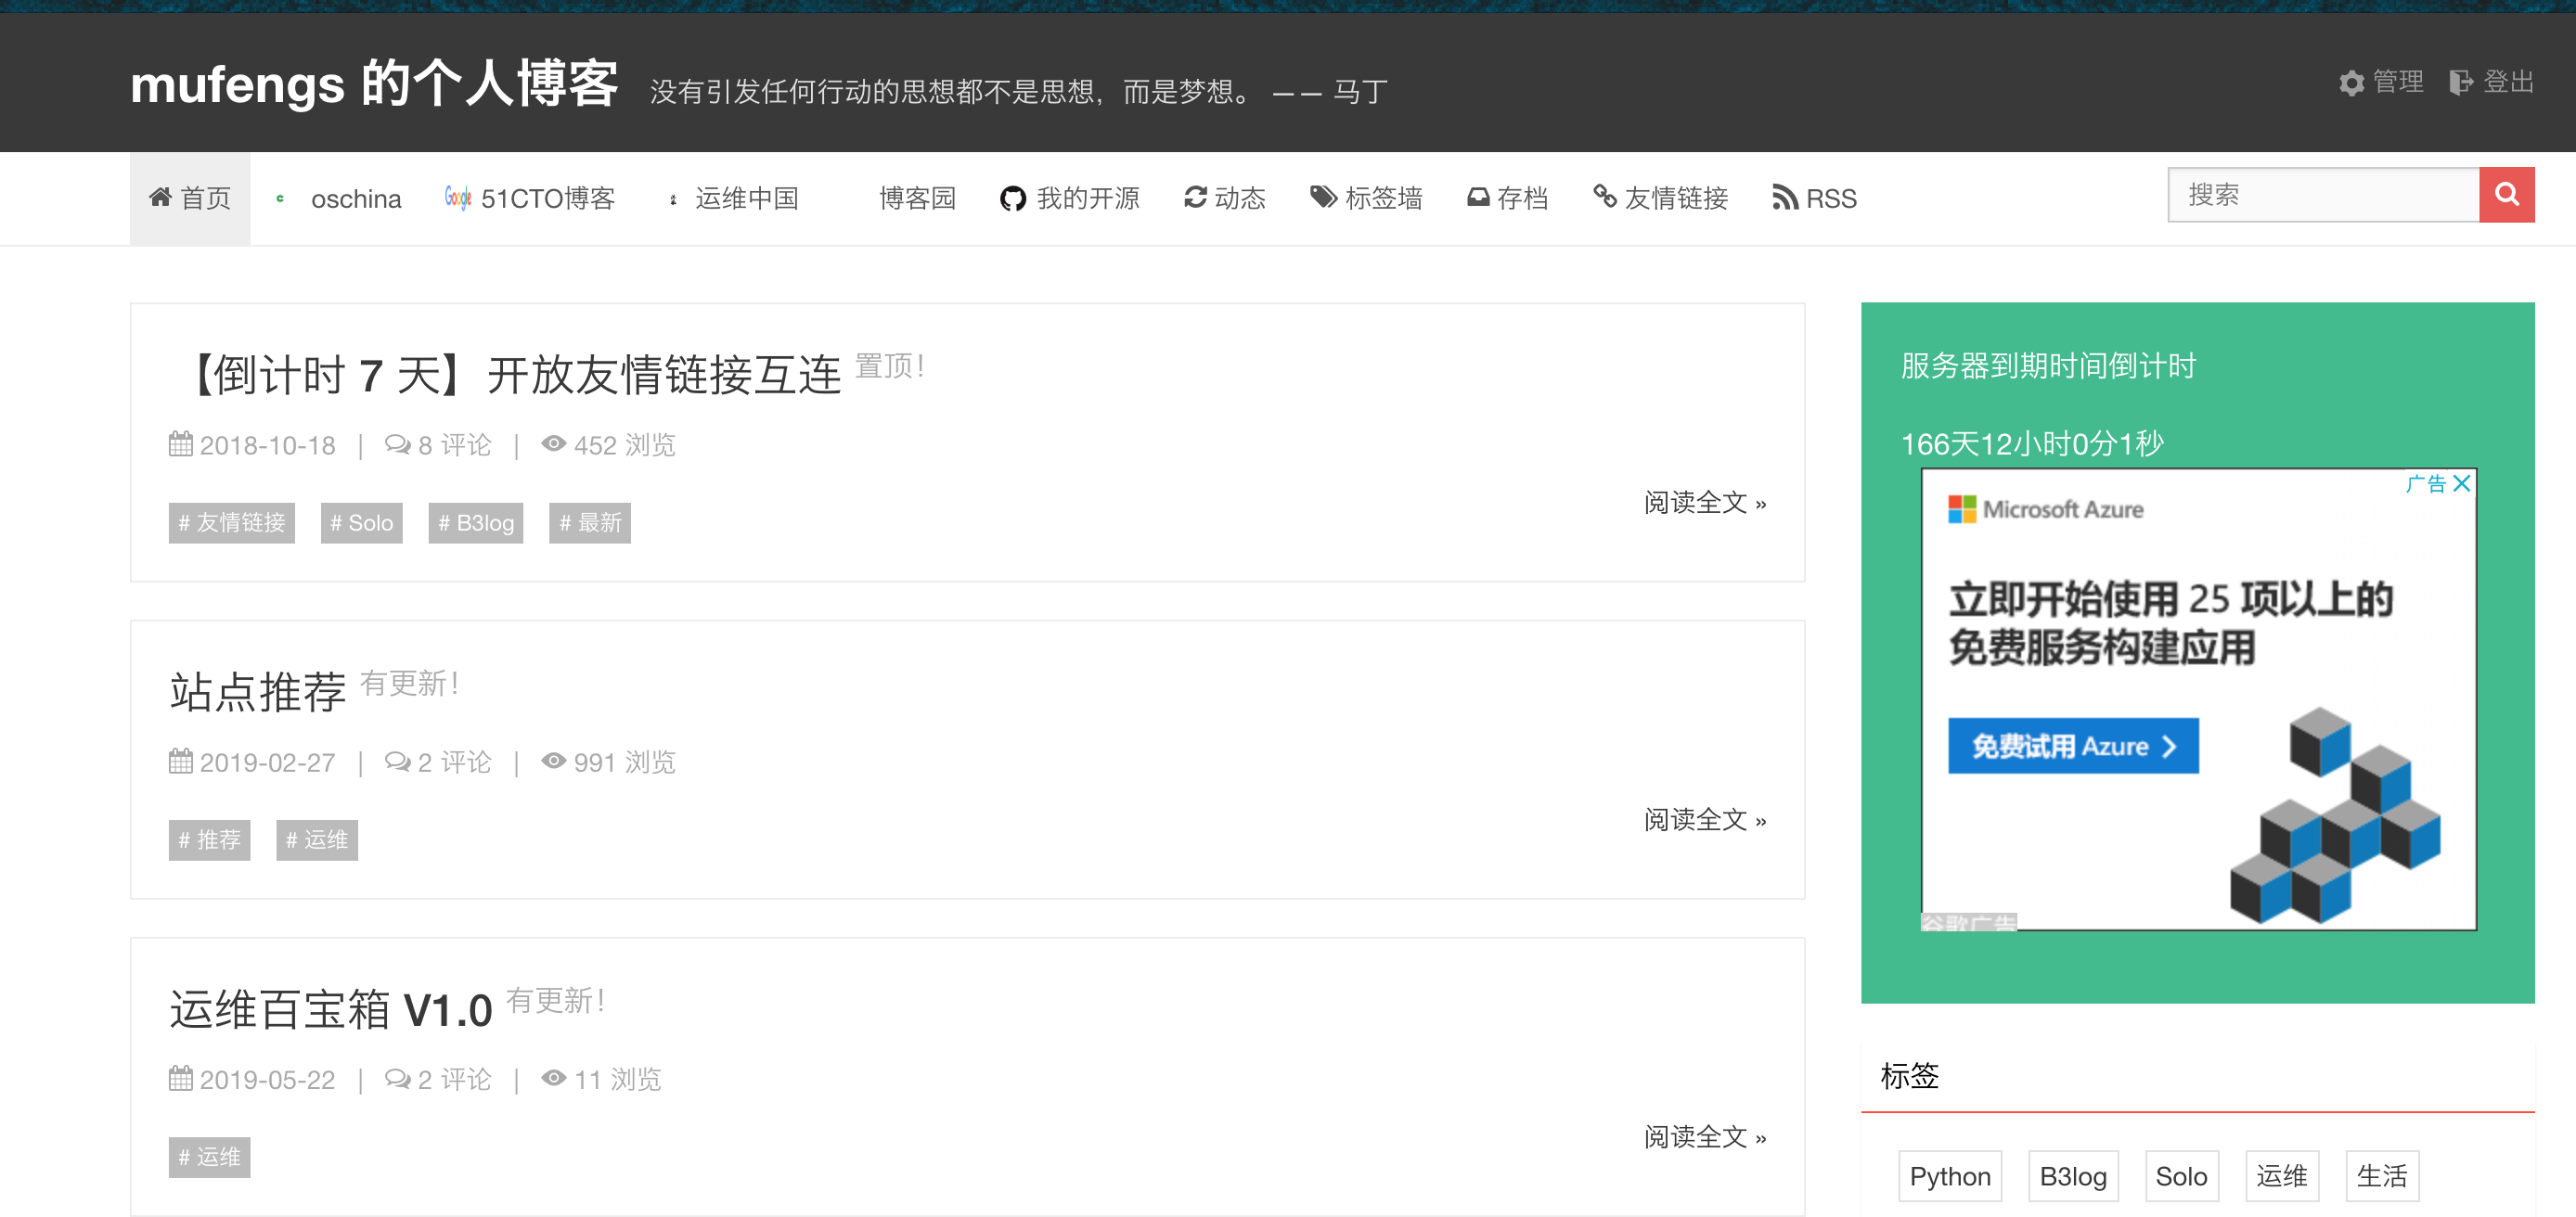
Task: Open the 存档 archive page
Action: [1507, 198]
